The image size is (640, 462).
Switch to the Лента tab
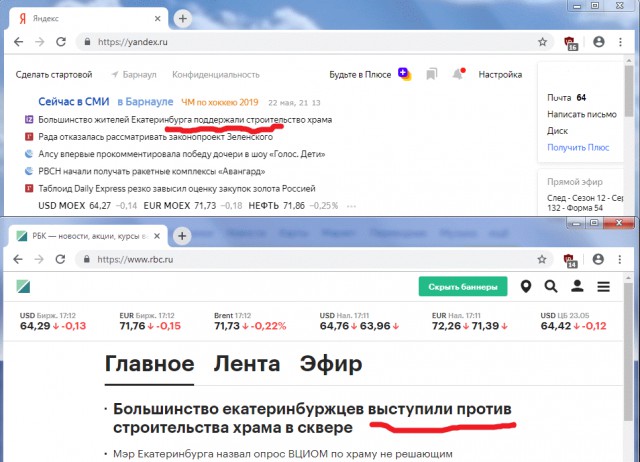point(247,363)
